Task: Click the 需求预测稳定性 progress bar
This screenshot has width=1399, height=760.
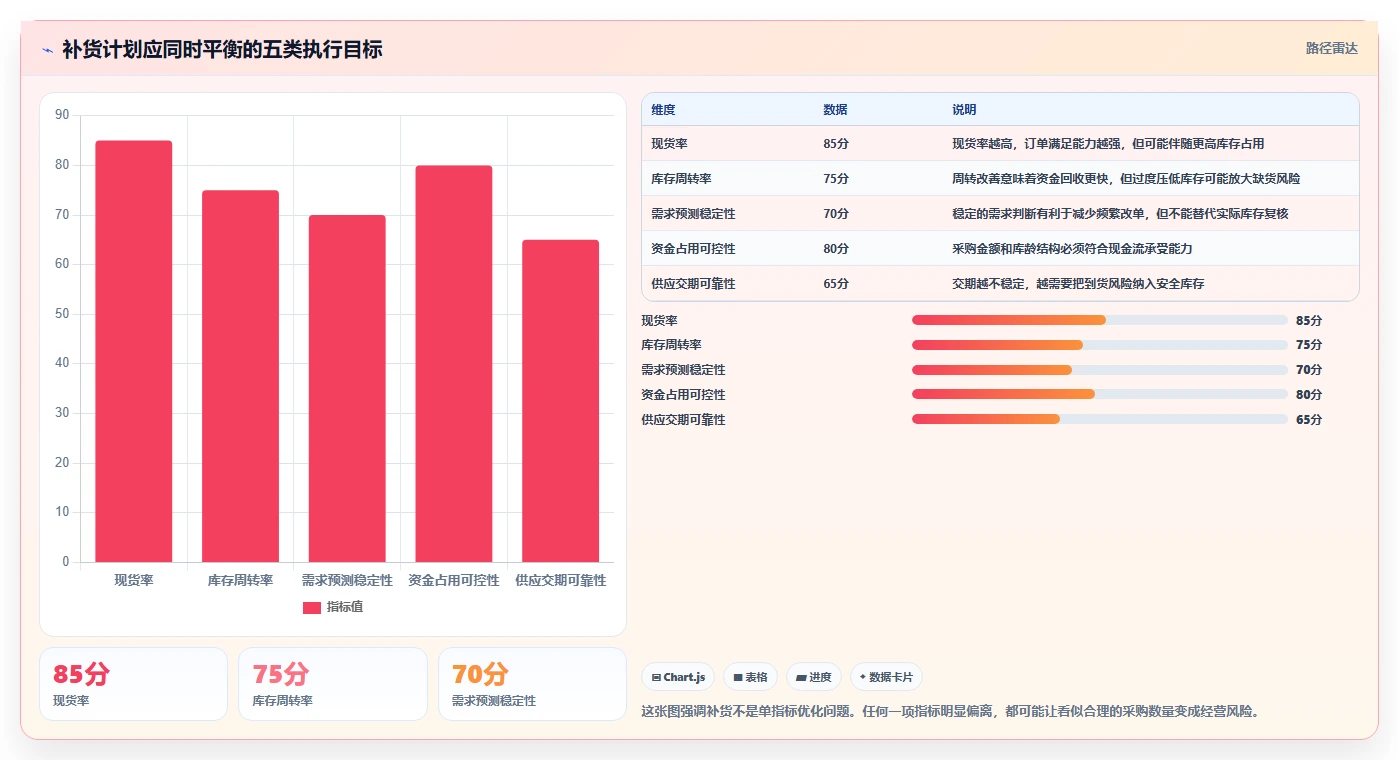Action: click(x=1099, y=370)
